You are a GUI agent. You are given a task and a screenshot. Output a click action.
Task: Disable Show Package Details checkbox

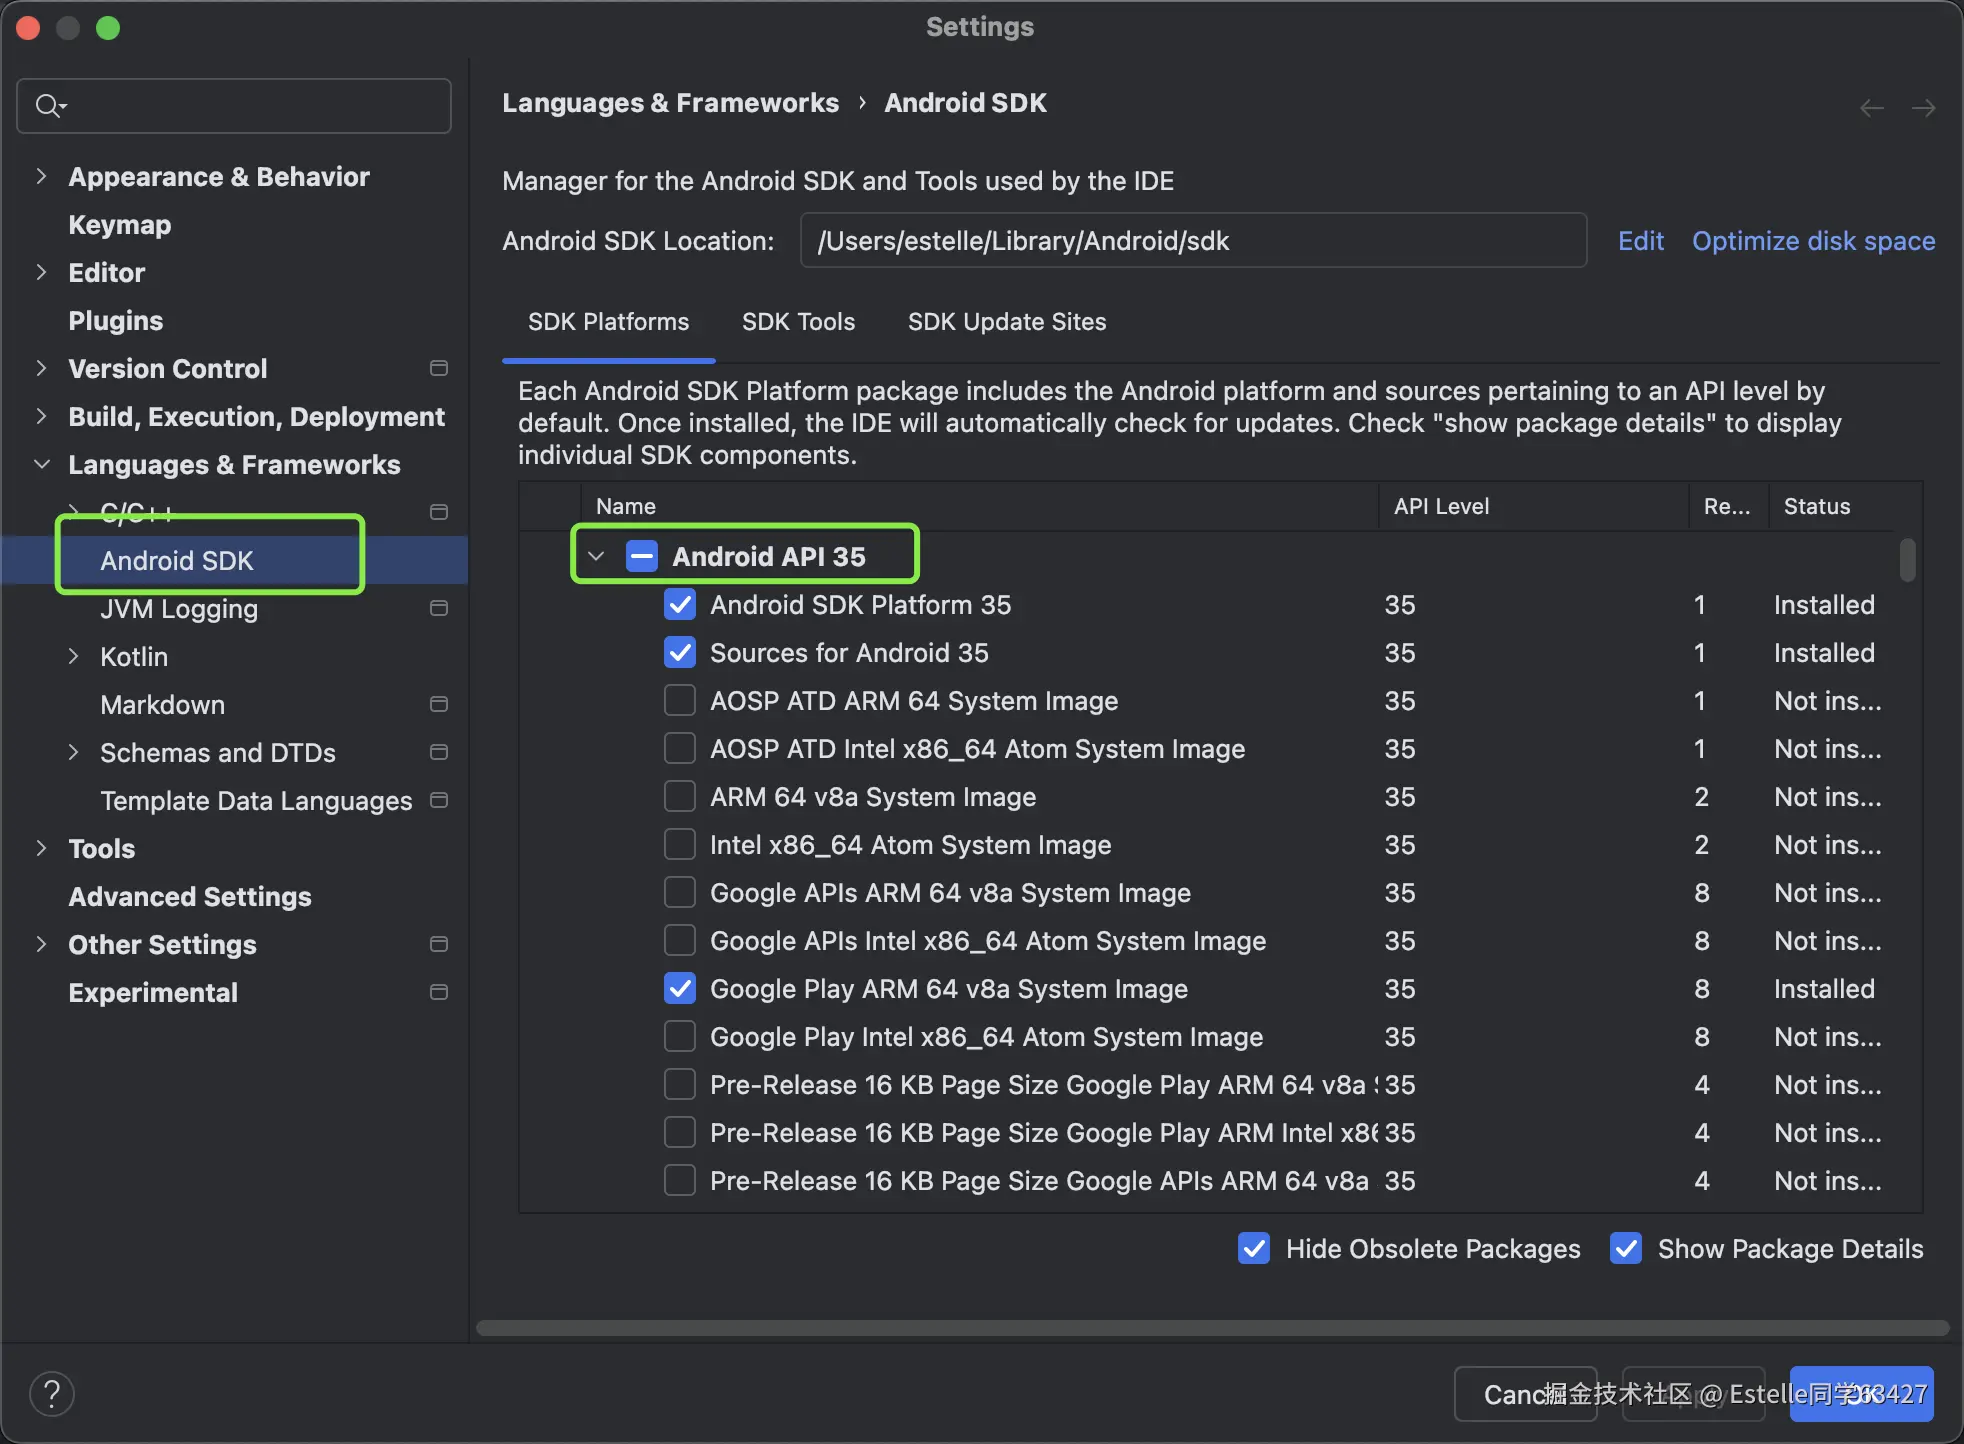[1626, 1248]
